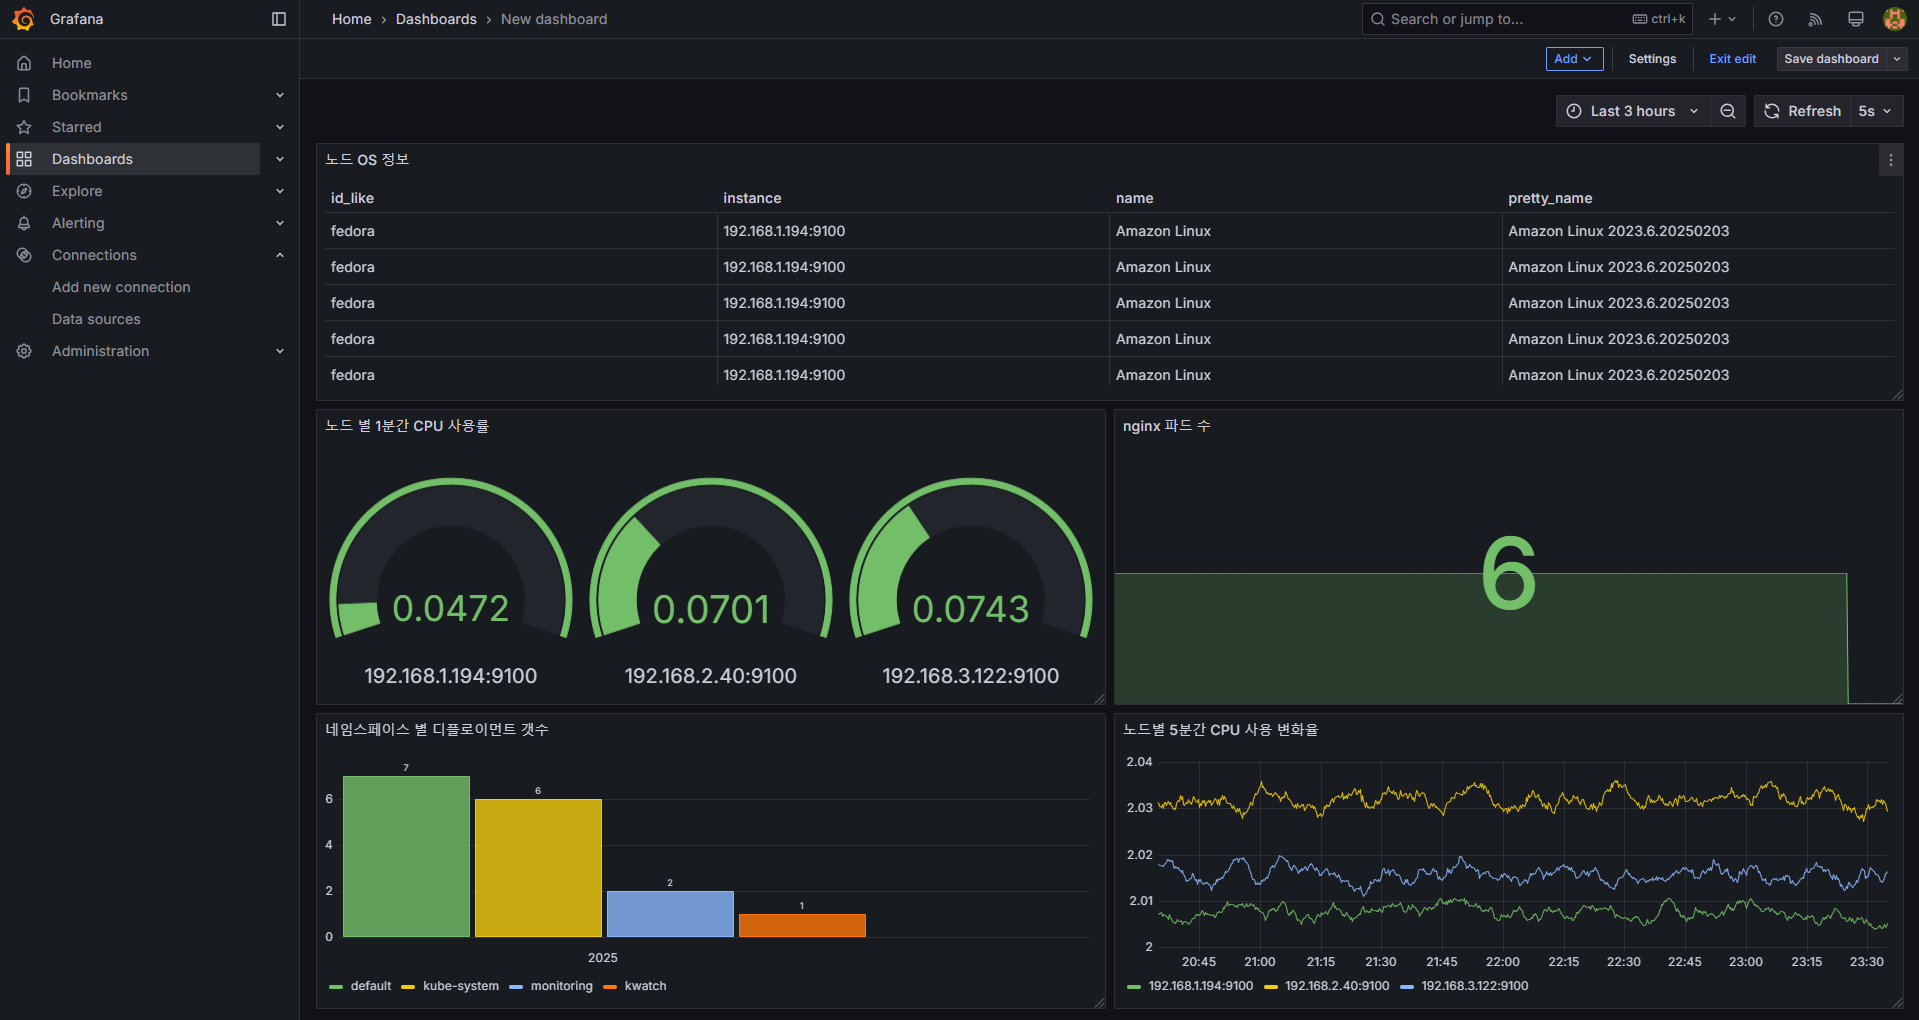This screenshot has height=1020, width=1919.
Task: Click the Grafana logo icon
Action: (23, 19)
